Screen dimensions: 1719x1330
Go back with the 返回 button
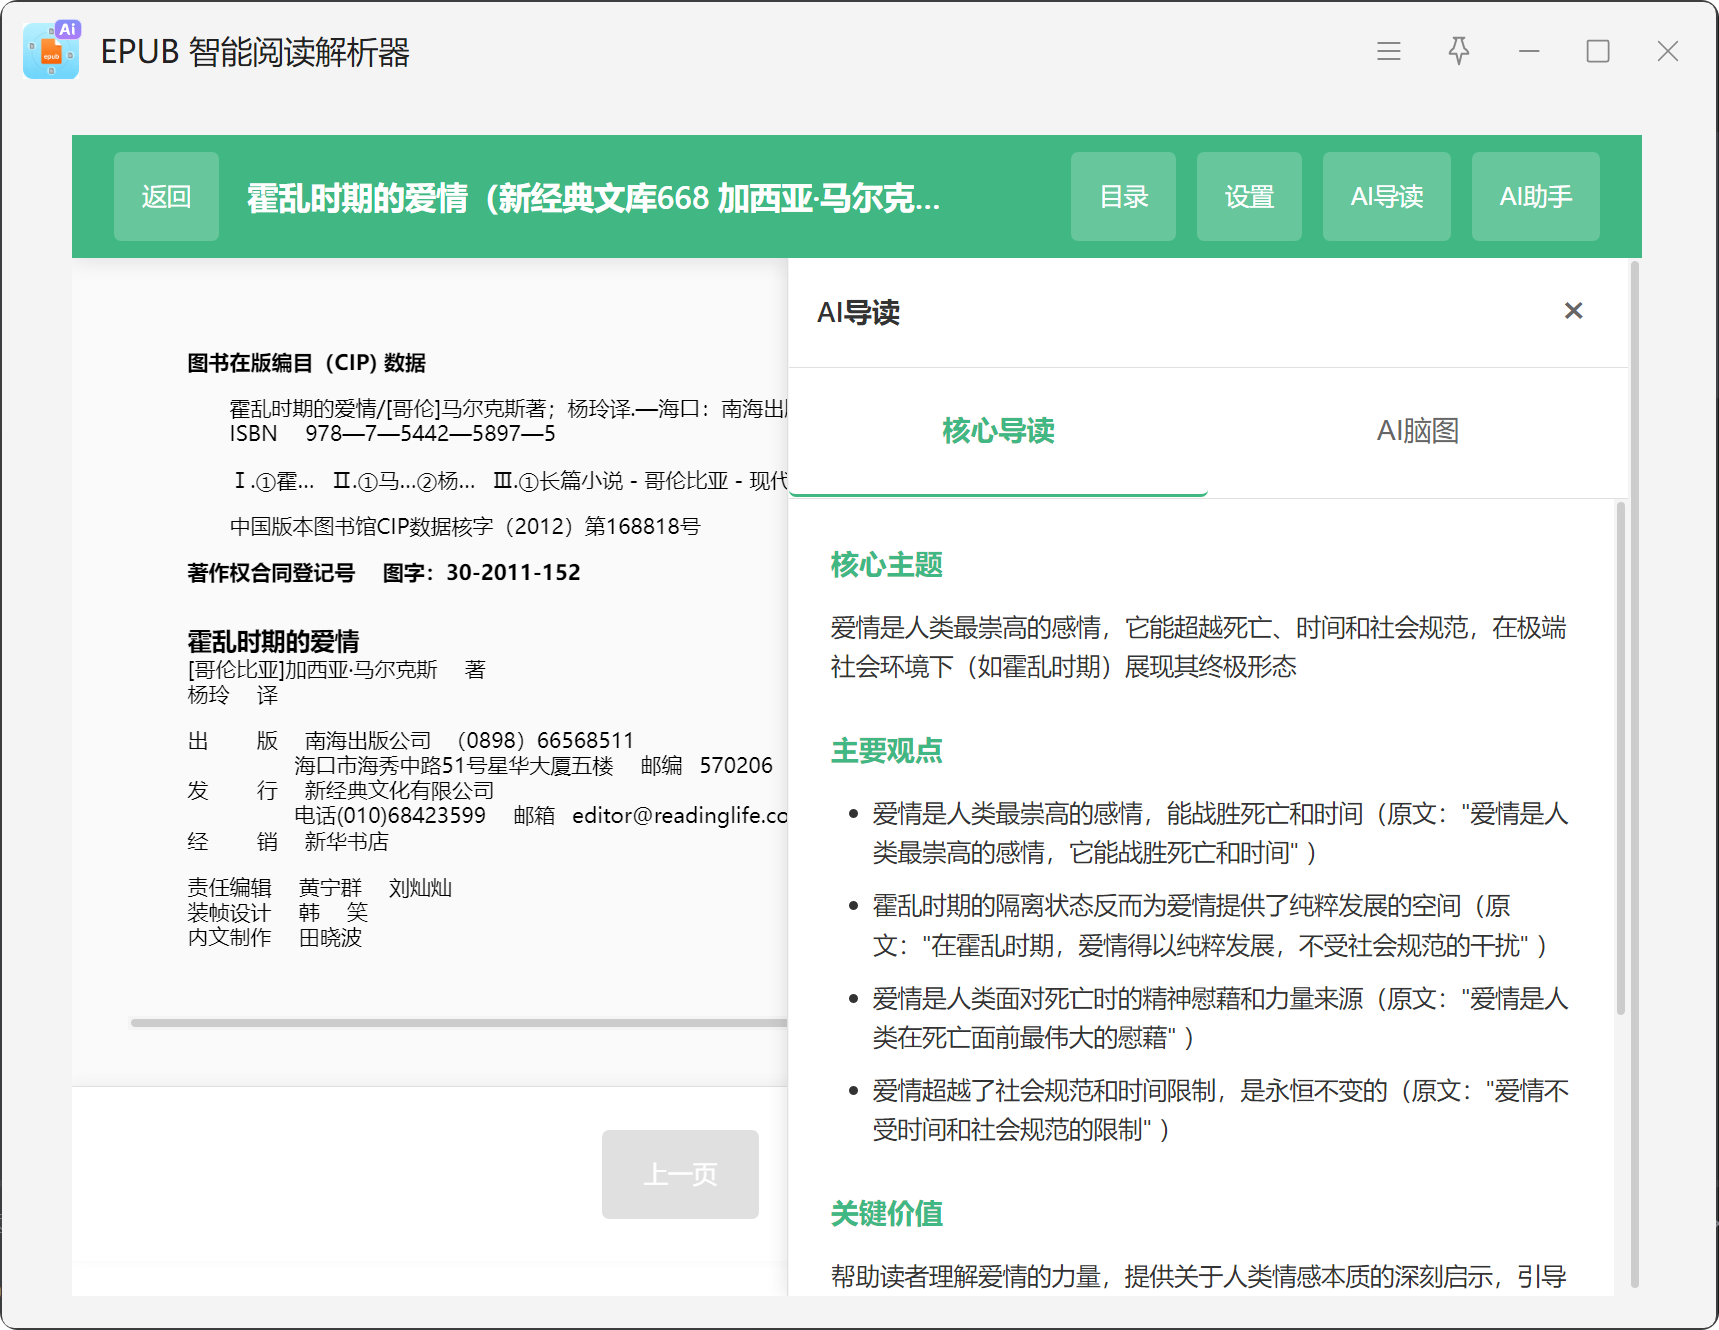coord(166,197)
